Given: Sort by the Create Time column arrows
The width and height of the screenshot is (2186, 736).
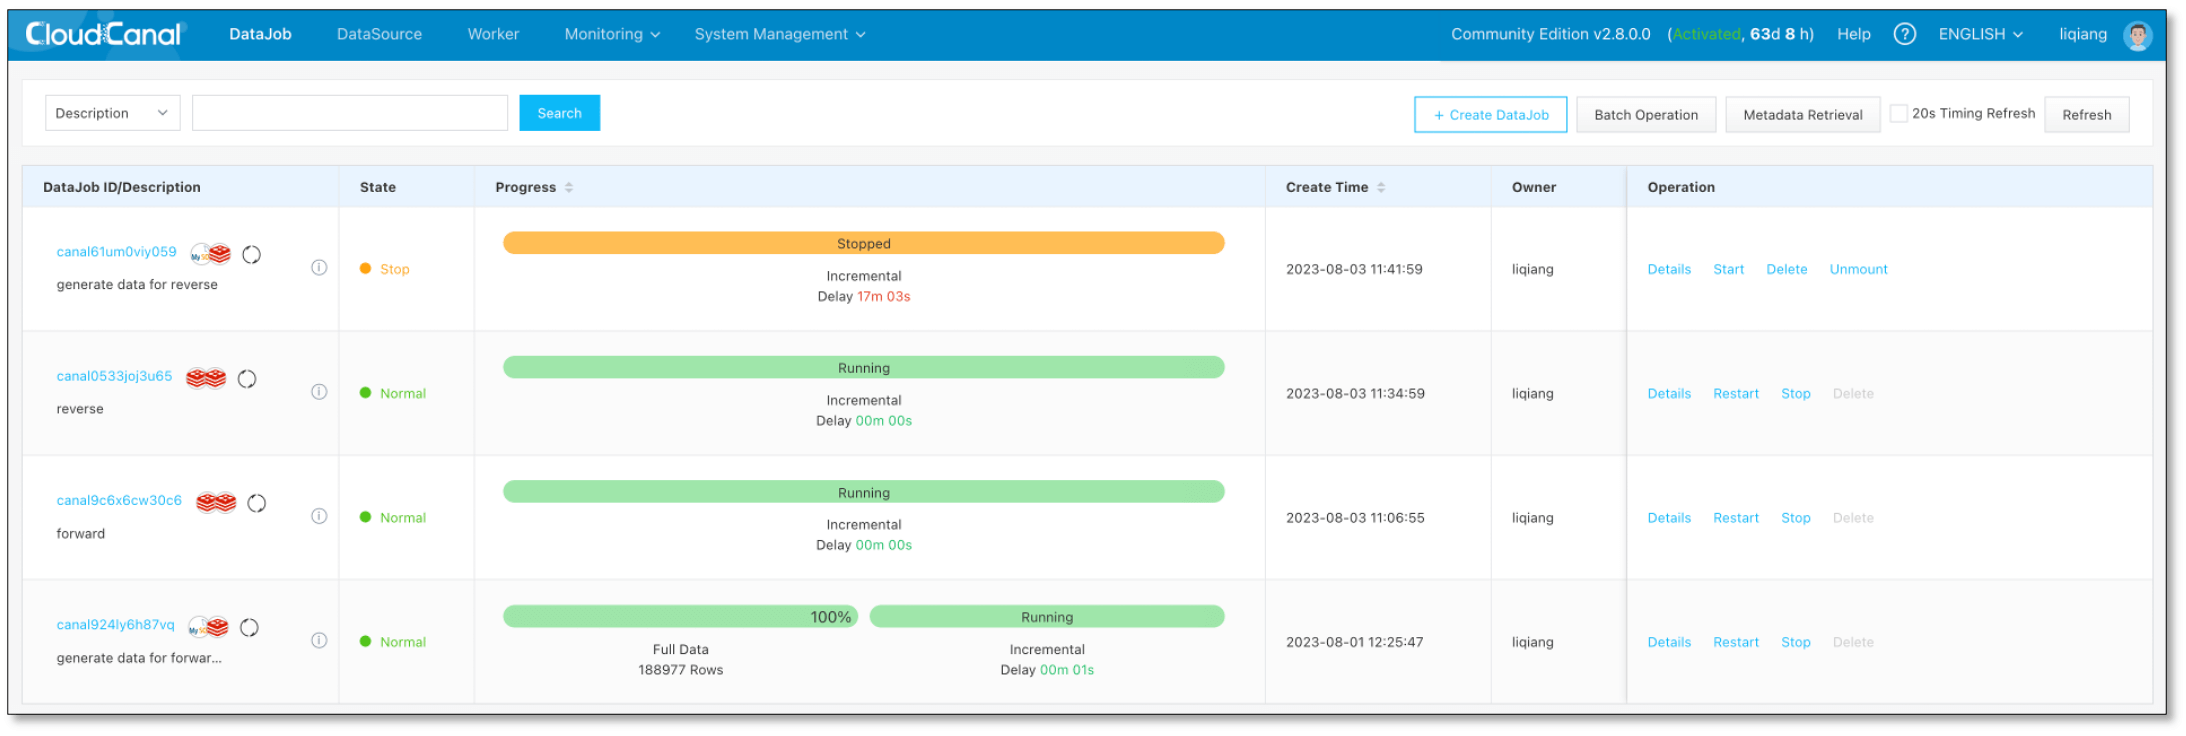Looking at the screenshot, I should click(1381, 187).
